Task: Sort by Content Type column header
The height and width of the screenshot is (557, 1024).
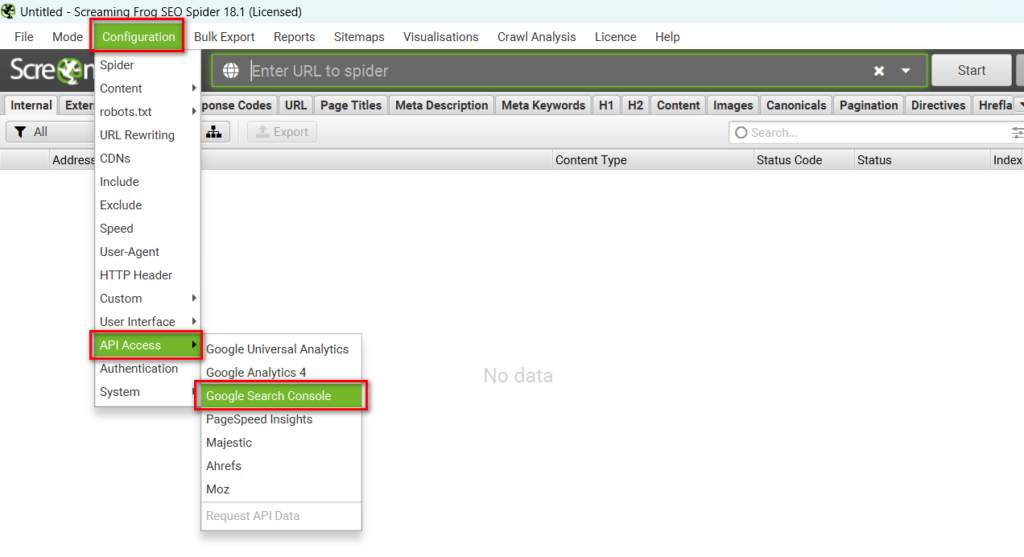Action: point(652,160)
